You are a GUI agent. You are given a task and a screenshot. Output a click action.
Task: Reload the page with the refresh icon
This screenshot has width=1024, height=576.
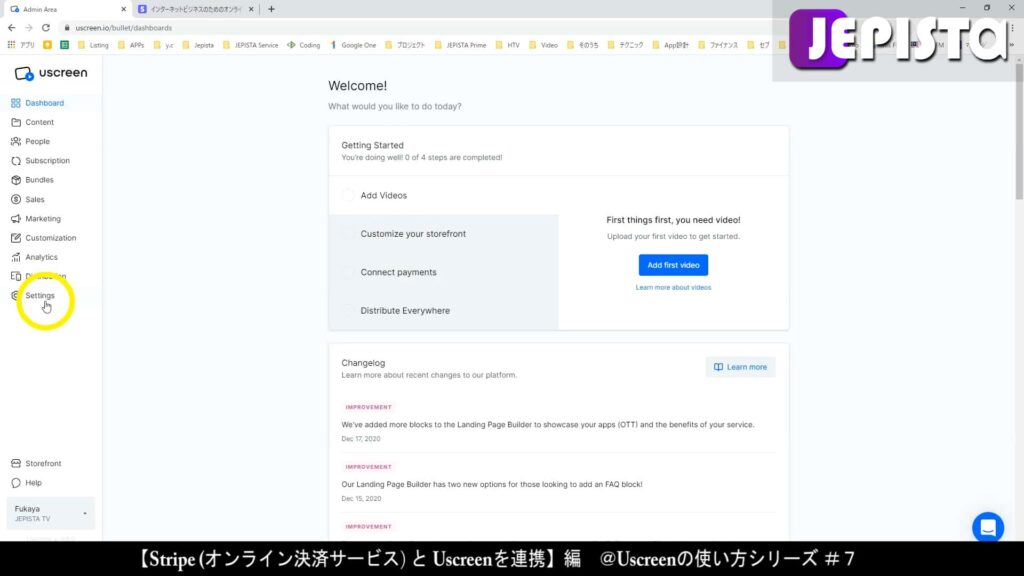(46, 28)
